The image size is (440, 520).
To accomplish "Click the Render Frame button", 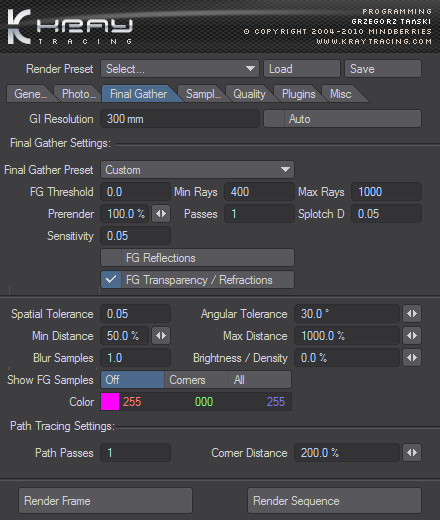I will coord(105,501).
